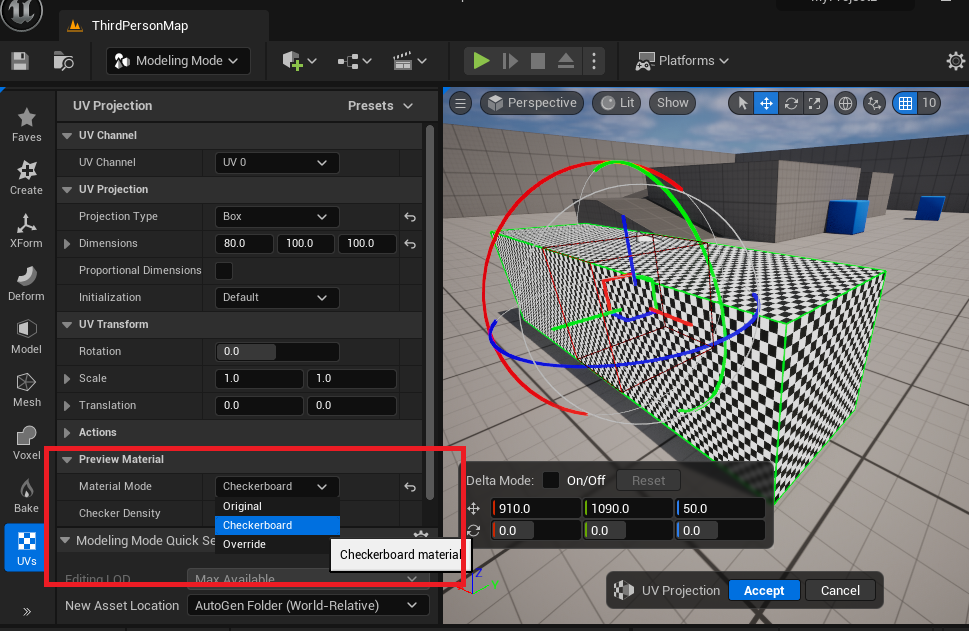Collapse the UV Channel section
The width and height of the screenshot is (969, 631).
[x=67, y=135]
